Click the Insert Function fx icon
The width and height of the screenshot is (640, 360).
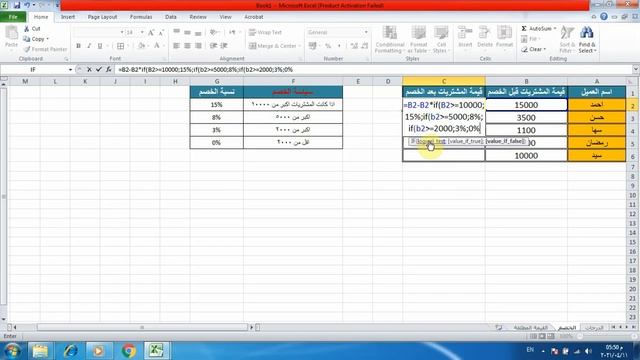click(109, 70)
